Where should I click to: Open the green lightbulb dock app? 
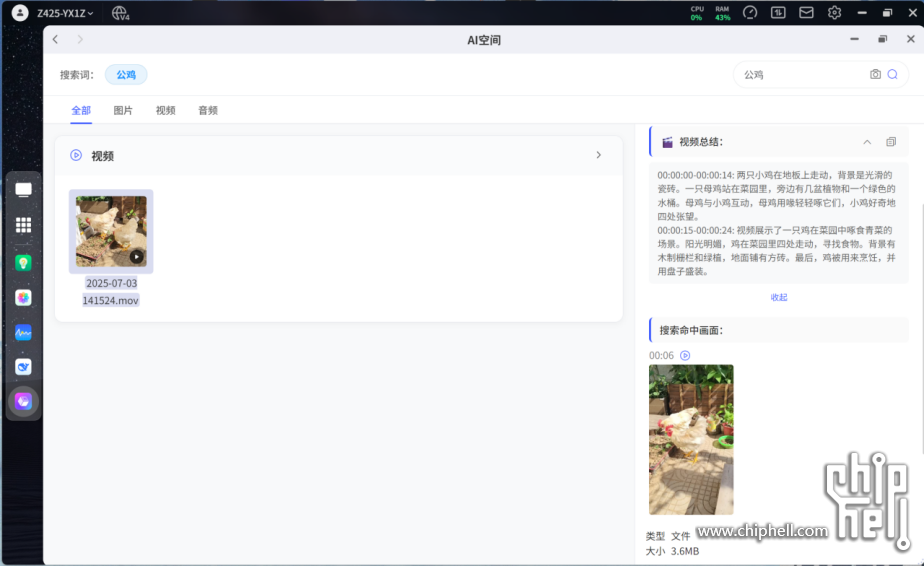(x=23, y=263)
